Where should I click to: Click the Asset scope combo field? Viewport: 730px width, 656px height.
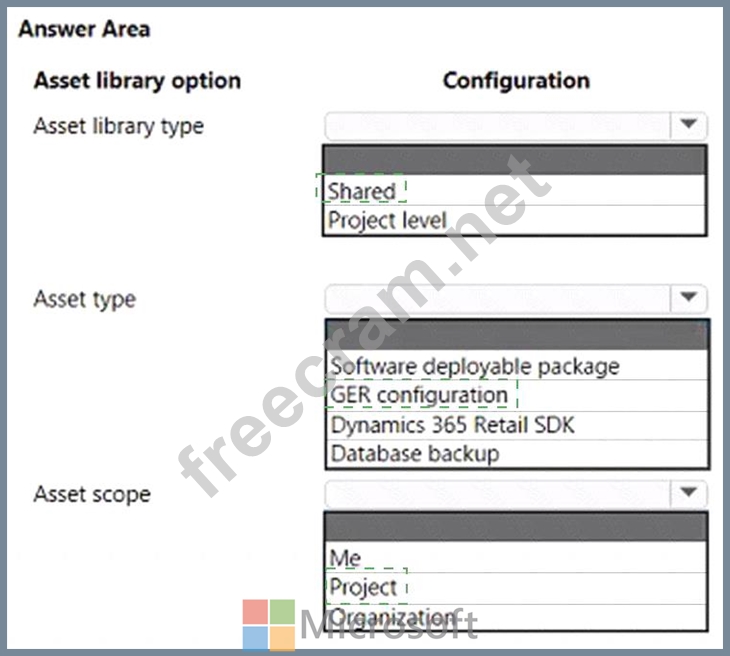[x=498, y=493]
